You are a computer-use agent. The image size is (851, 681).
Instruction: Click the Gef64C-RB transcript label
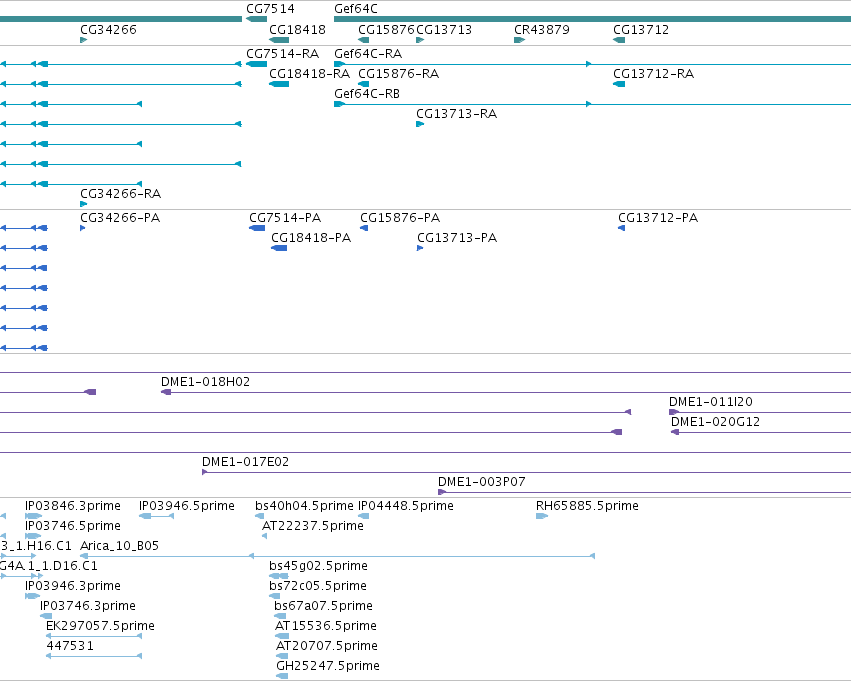(x=367, y=93)
